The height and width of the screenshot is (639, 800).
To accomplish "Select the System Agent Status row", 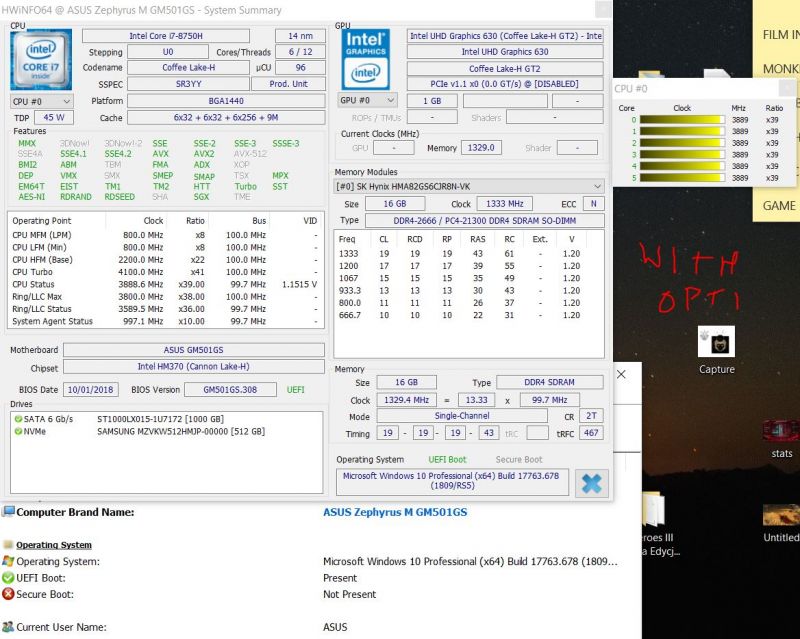I will pyautogui.click(x=165, y=321).
